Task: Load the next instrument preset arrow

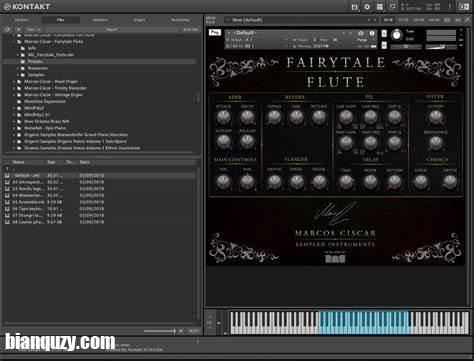Action: pos(350,33)
